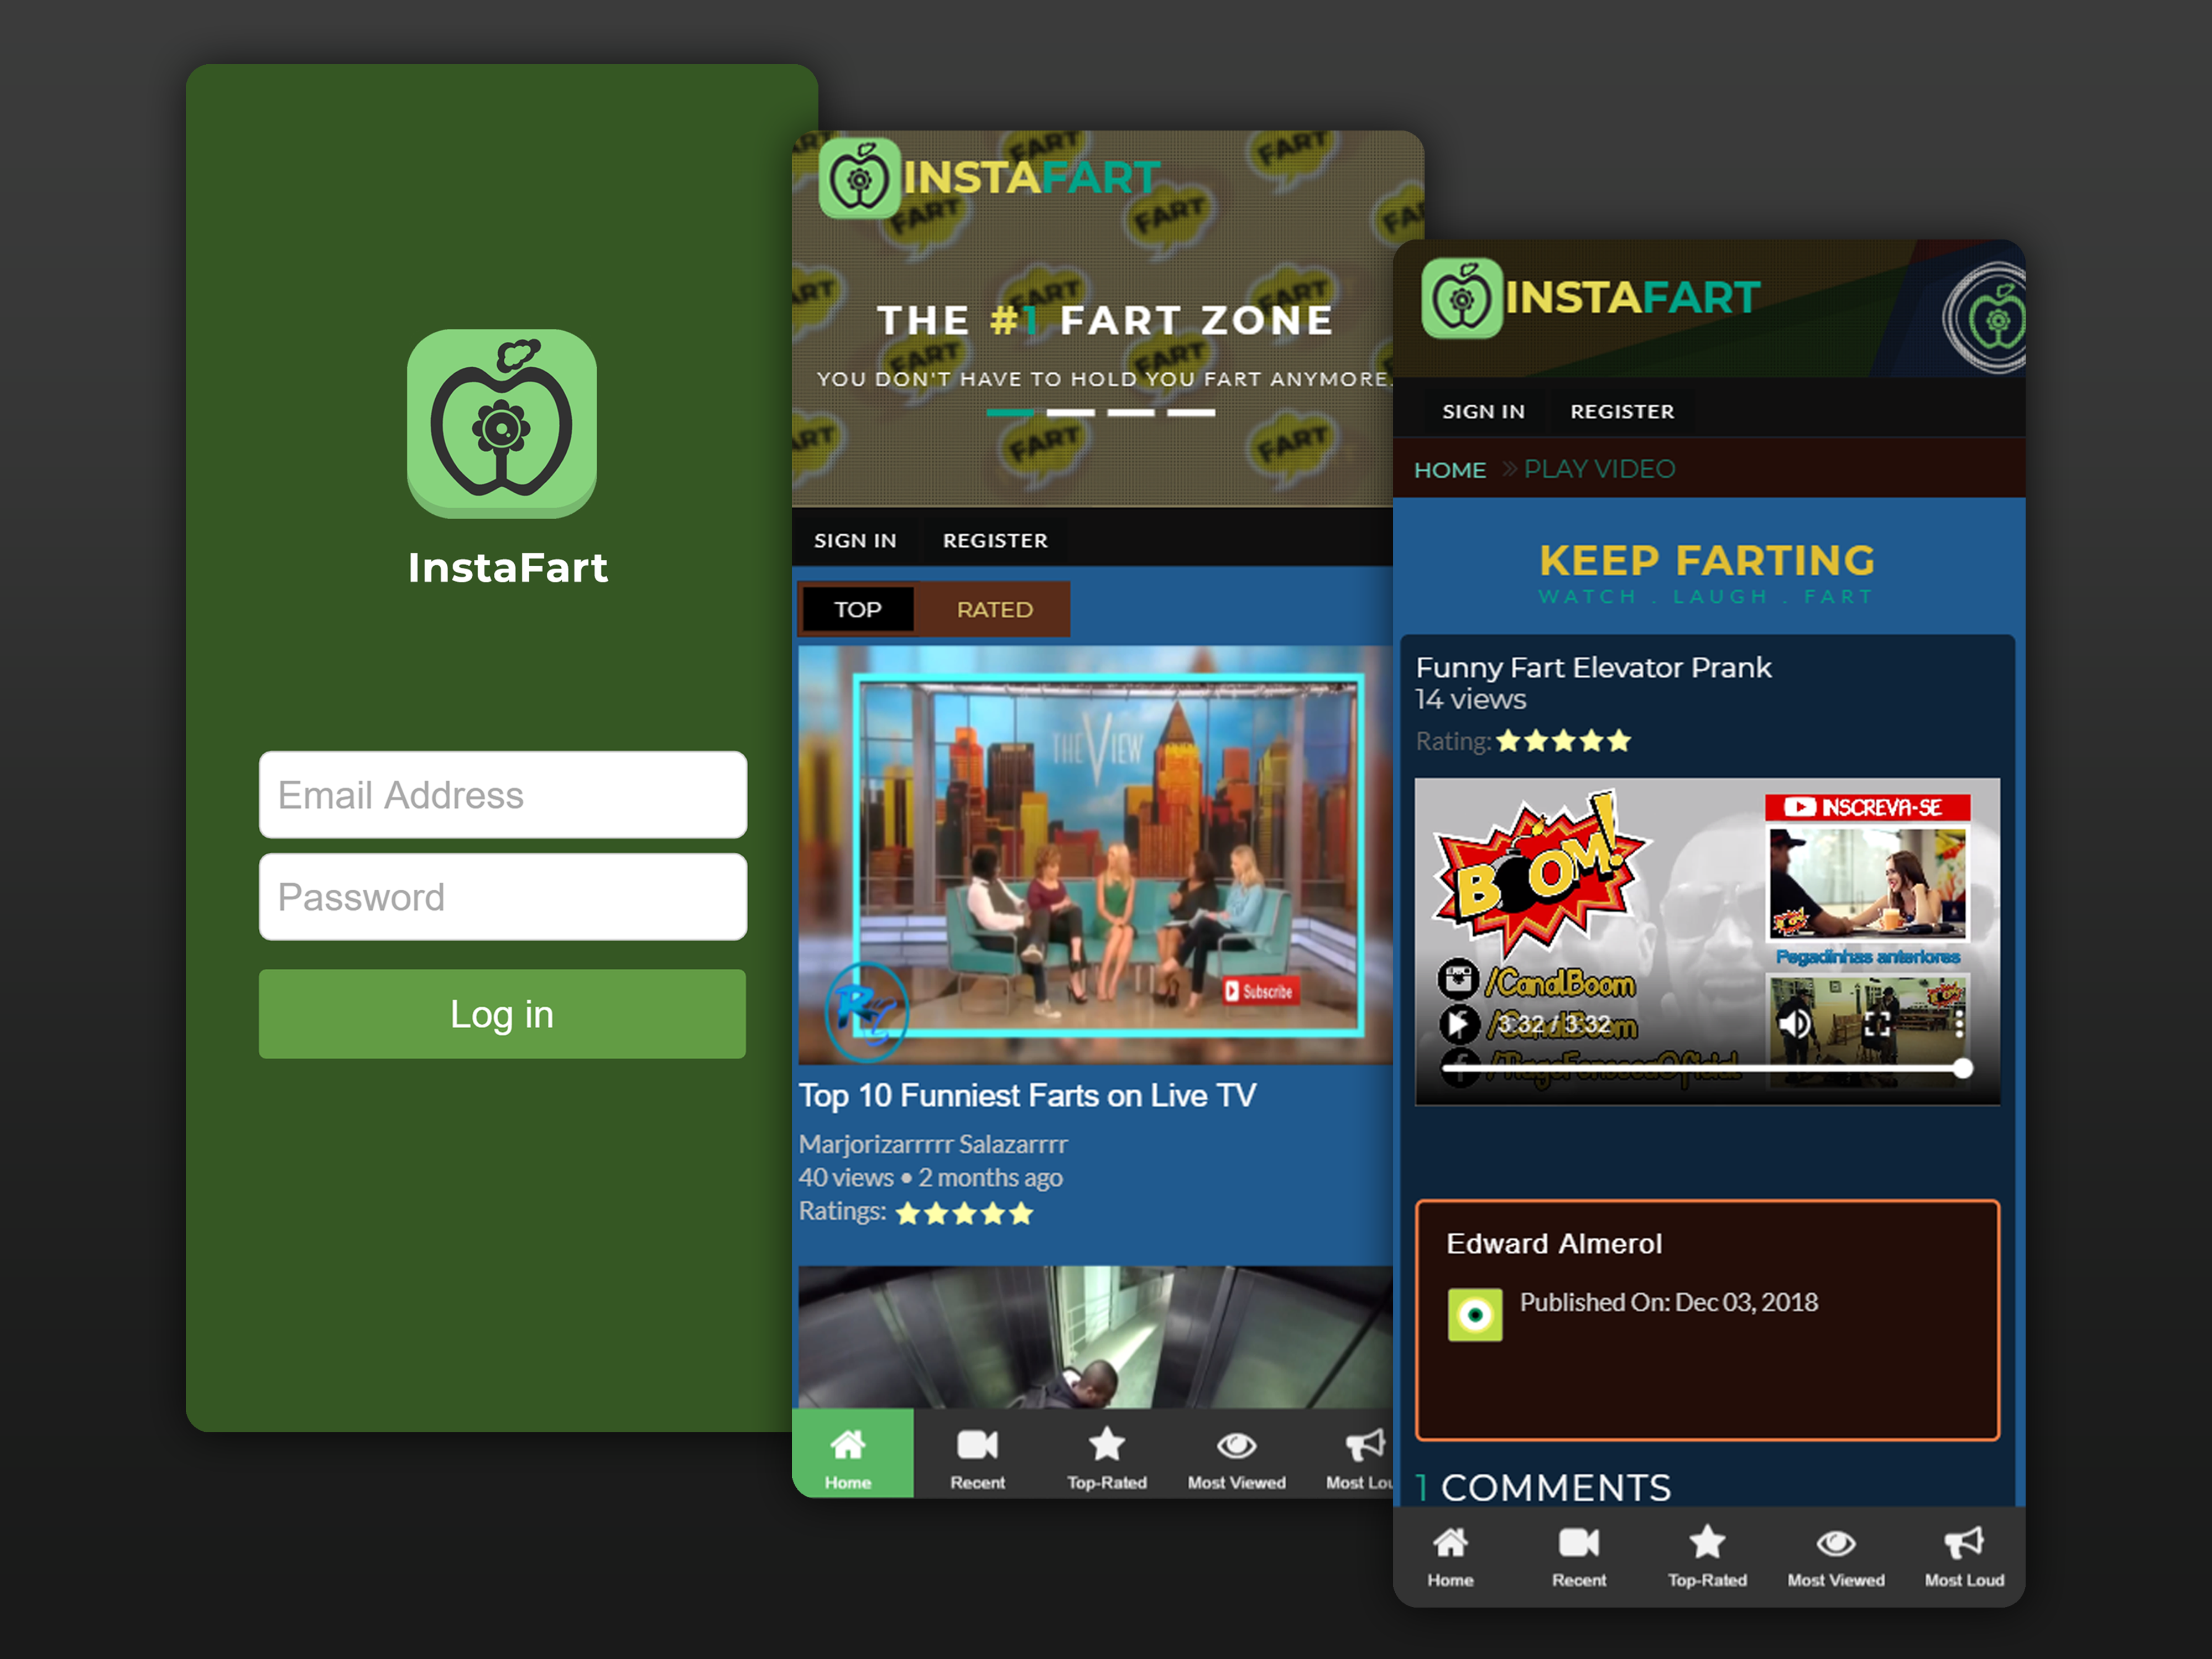Focus the Email Address field
Image resolution: width=2212 pixels, height=1659 pixels.
pos(502,795)
